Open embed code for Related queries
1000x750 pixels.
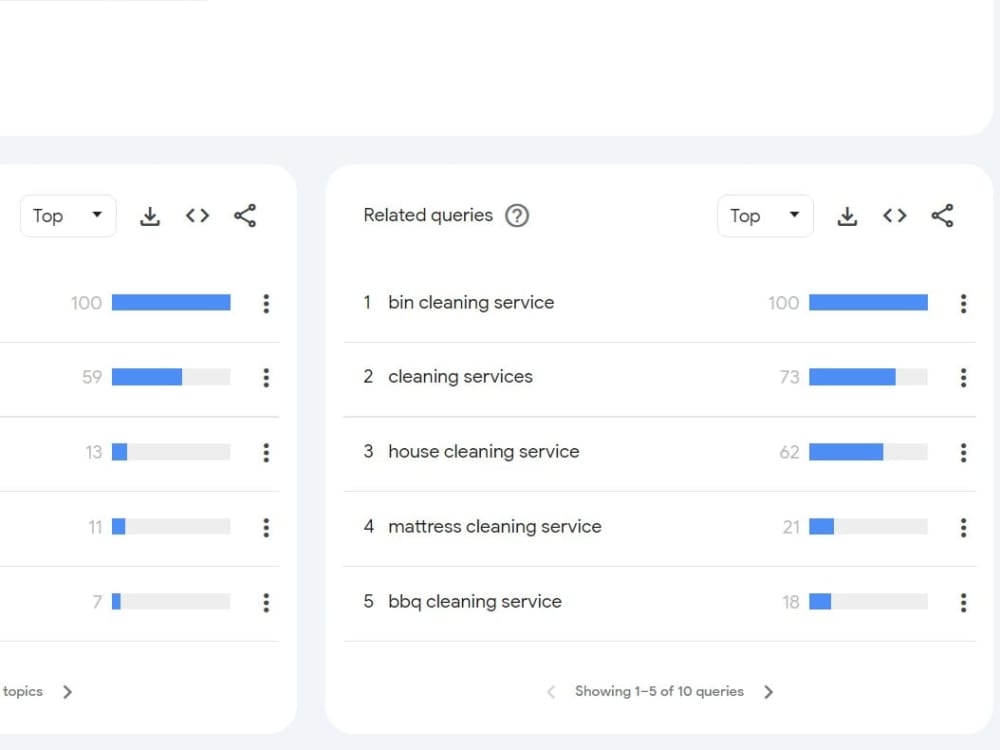coord(894,216)
